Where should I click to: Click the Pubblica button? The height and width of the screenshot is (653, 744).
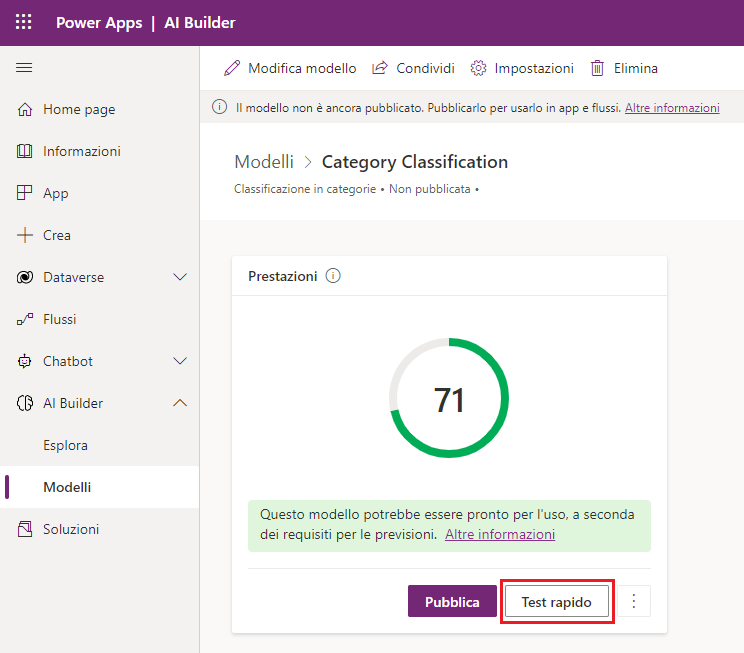pos(452,602)
